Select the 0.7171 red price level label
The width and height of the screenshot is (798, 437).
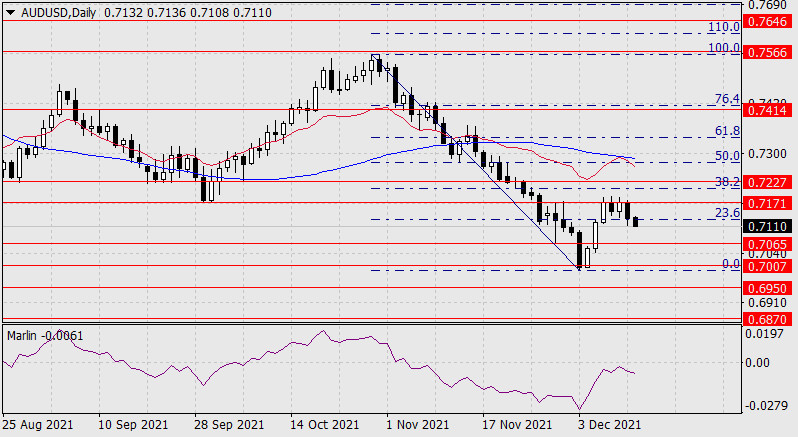point(767,203)
